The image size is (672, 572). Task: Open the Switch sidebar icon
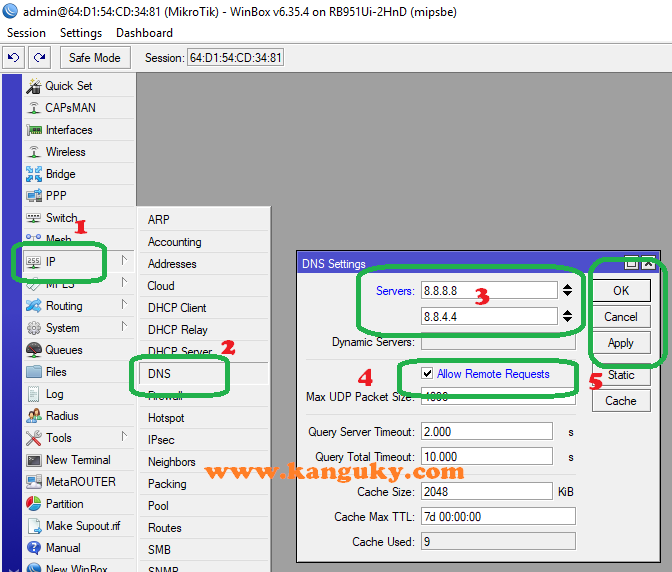[x=33, y=218]
